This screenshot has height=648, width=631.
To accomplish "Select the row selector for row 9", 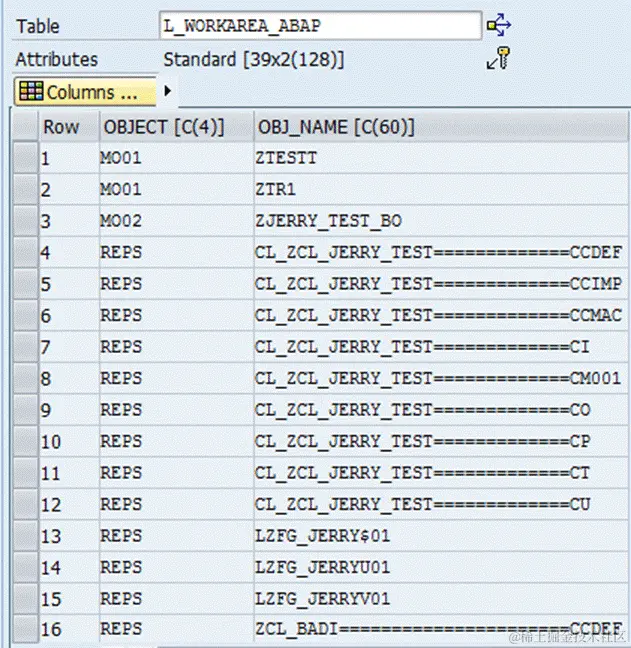I will (26, 410).
